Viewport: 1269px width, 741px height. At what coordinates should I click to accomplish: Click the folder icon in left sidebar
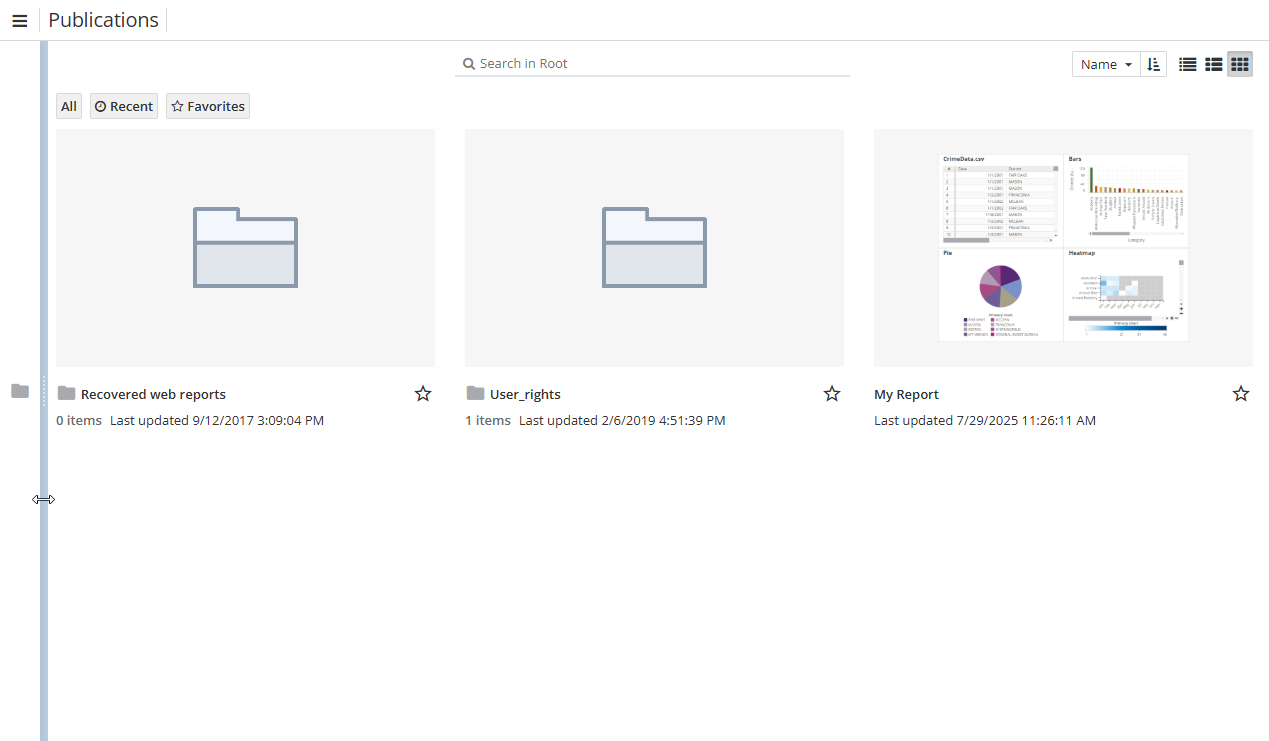20,391
